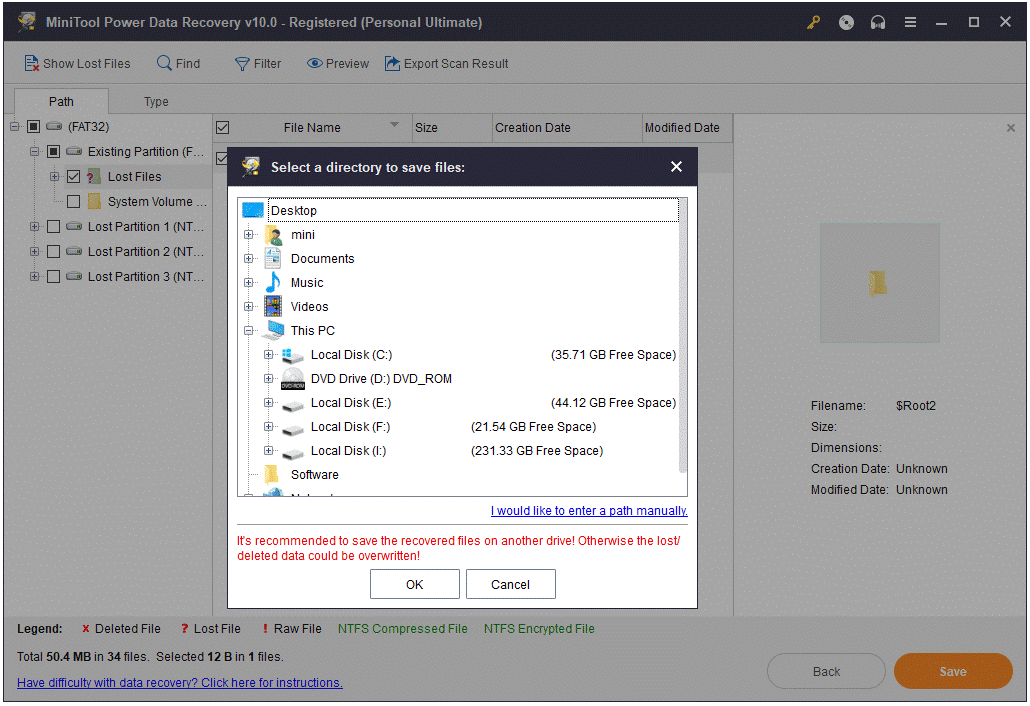Screen dimensions: 1030x706
Task: Click the System Volume folder icon
Action: [95, 201]
